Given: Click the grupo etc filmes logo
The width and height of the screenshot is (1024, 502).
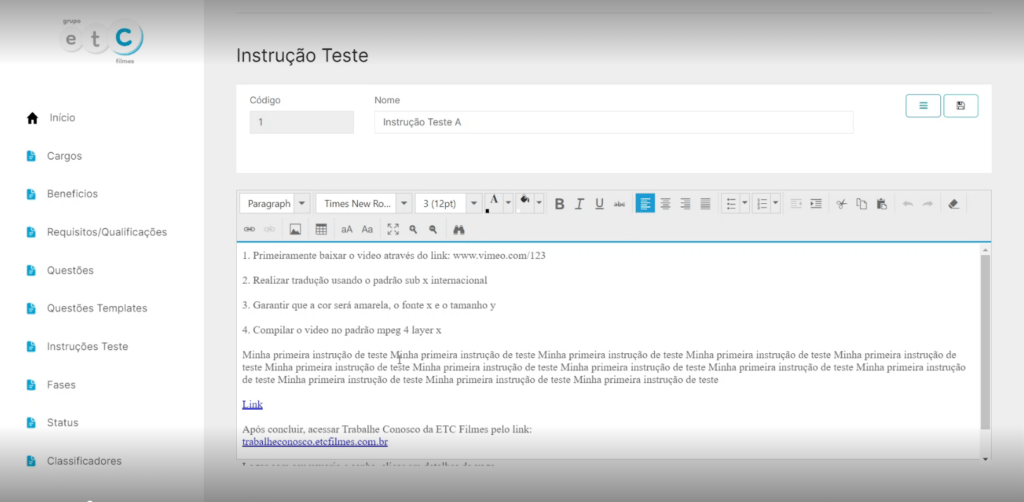Looking at the screenshot, I should pos(102,40).
